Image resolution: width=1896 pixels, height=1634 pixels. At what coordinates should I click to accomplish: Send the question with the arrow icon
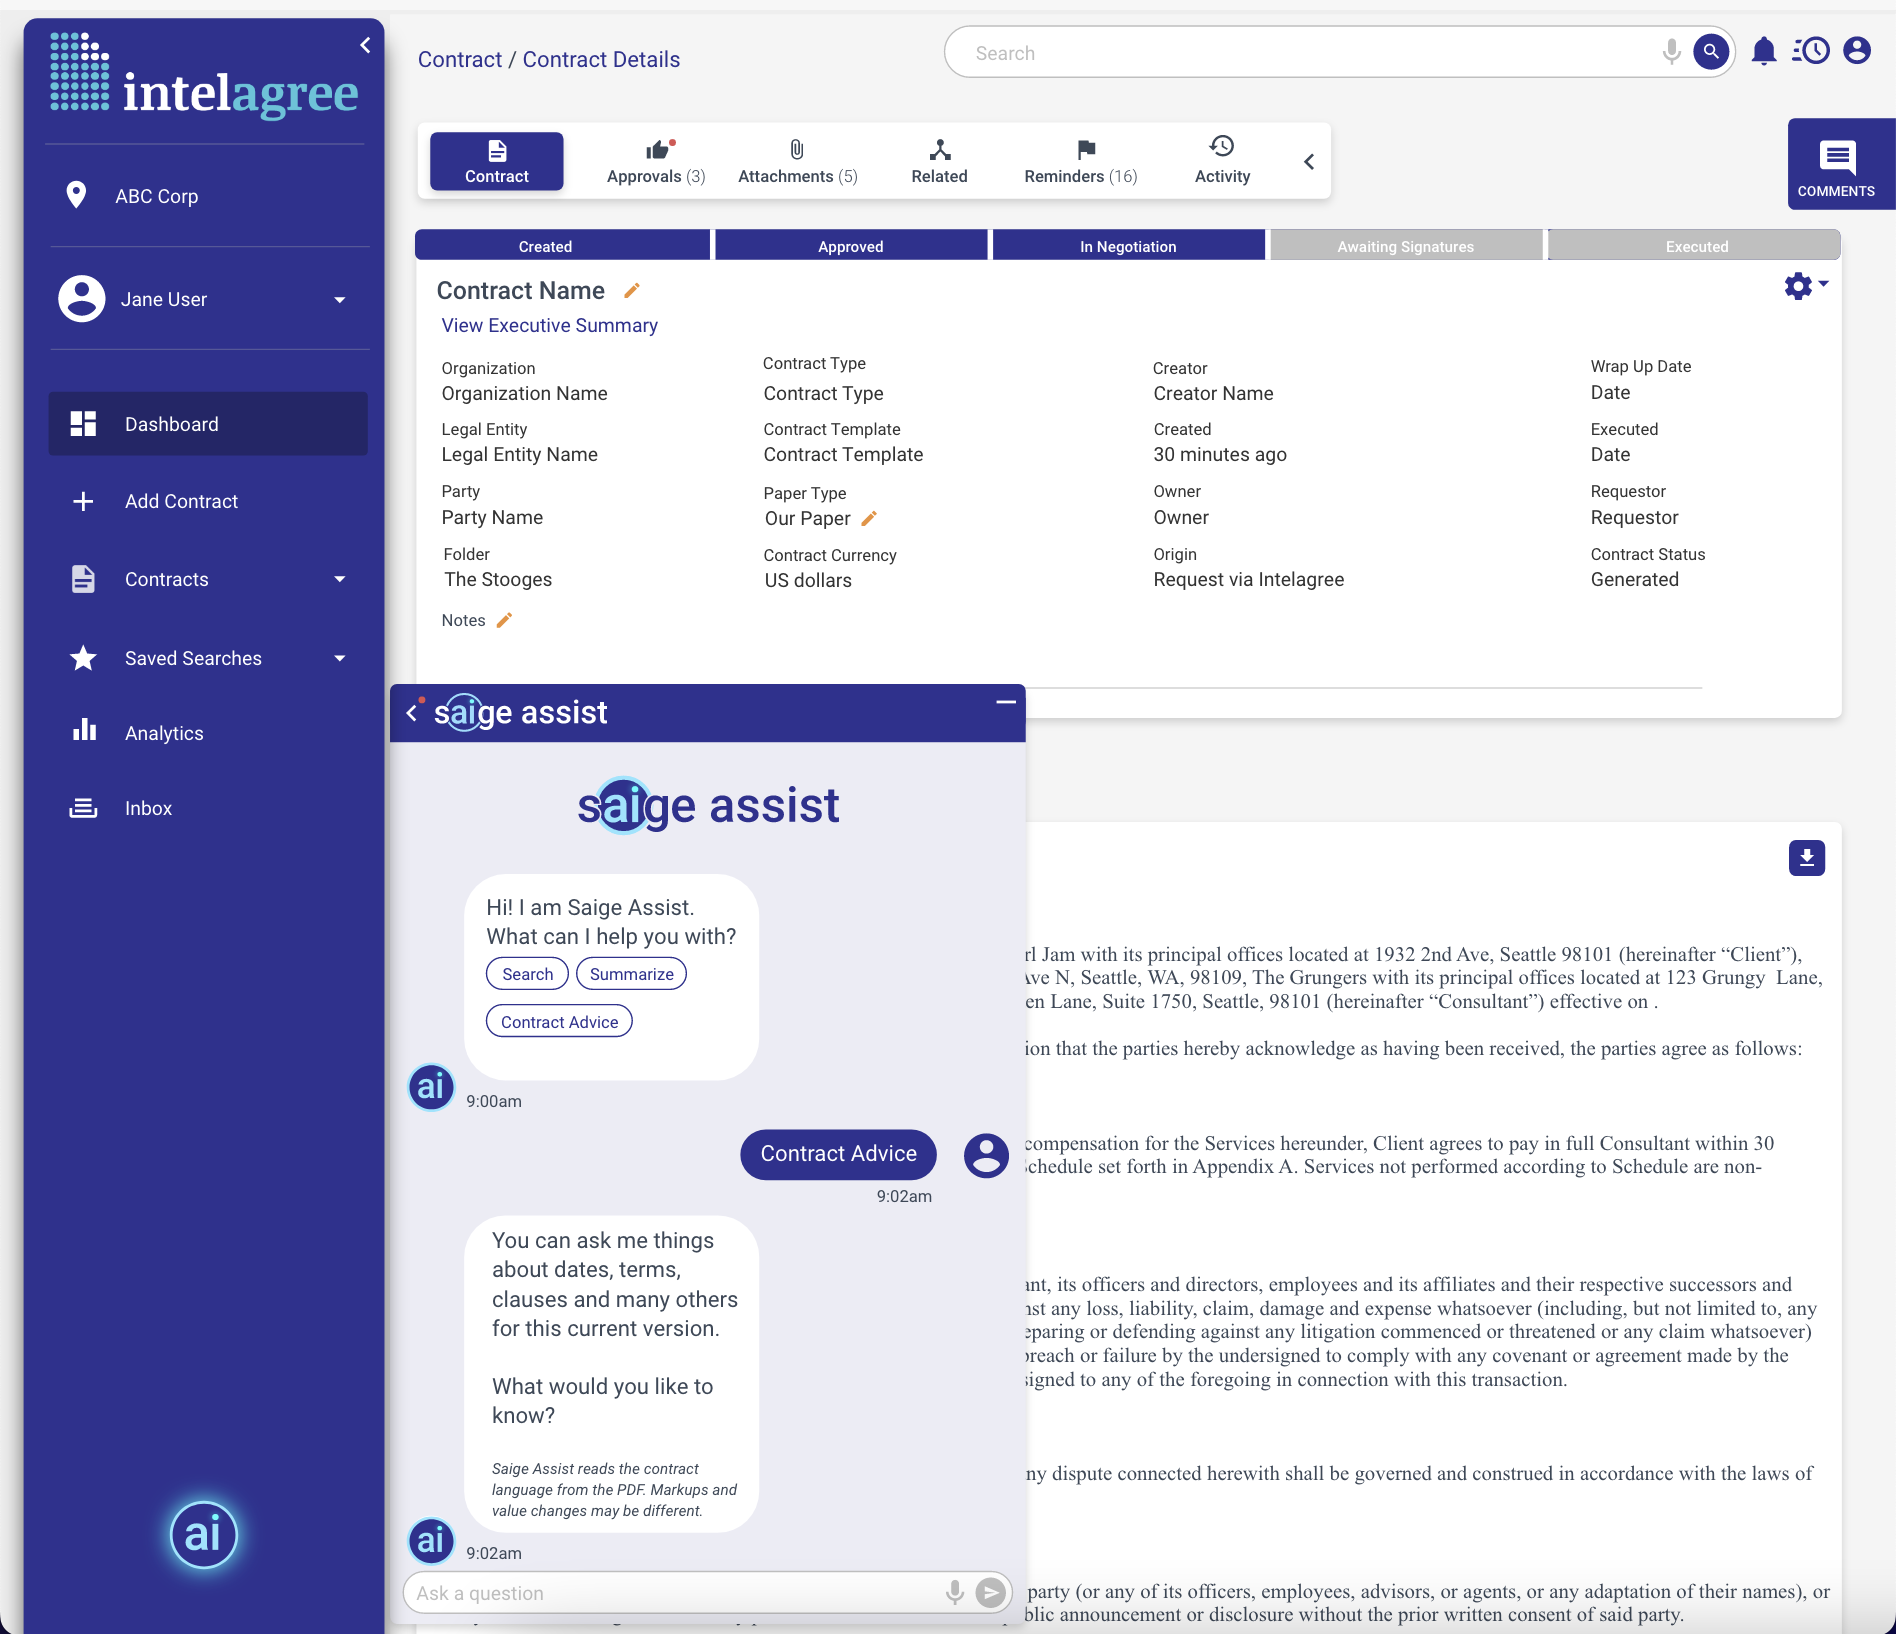(990, 1592)
